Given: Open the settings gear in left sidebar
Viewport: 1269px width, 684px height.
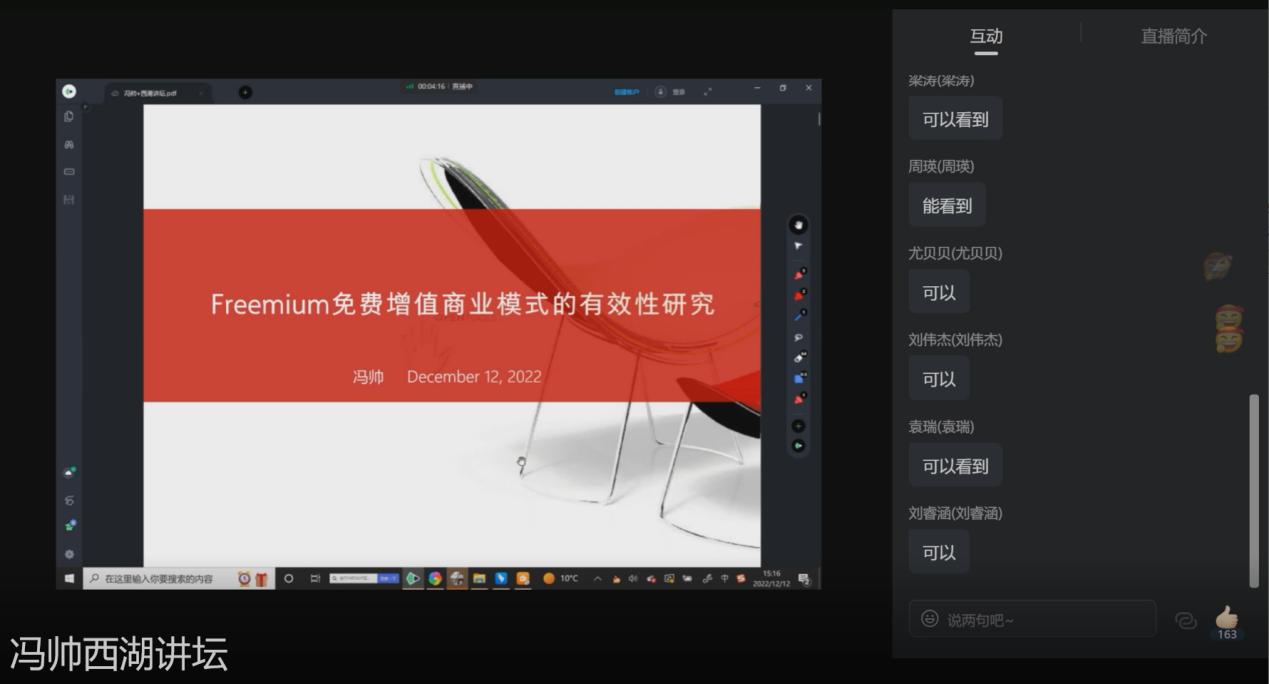Looking at the screenshot, I should tap(69, 553).
